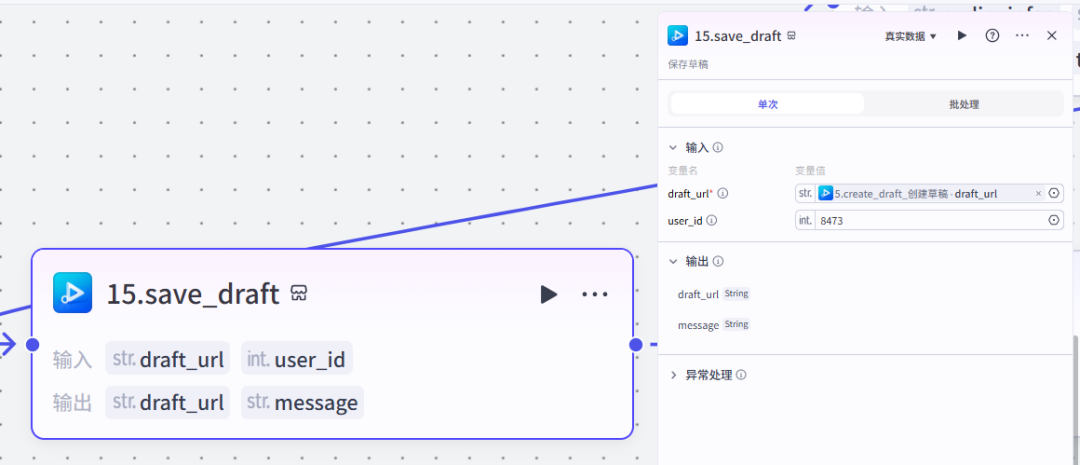
Task: Show info tooltip for 异常处理
Action: click(740, 375)
